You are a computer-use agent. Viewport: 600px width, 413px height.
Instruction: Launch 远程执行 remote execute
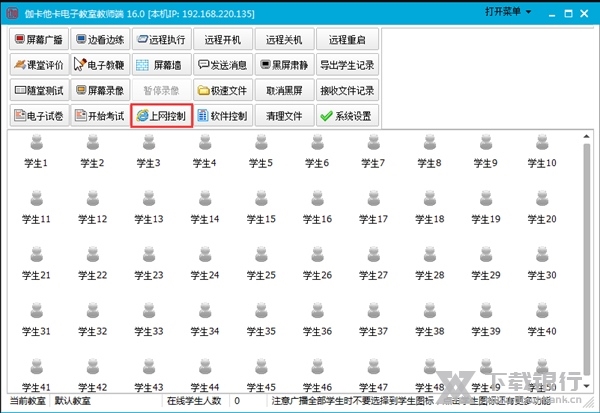pyautogui.click(x=161, y=39)
